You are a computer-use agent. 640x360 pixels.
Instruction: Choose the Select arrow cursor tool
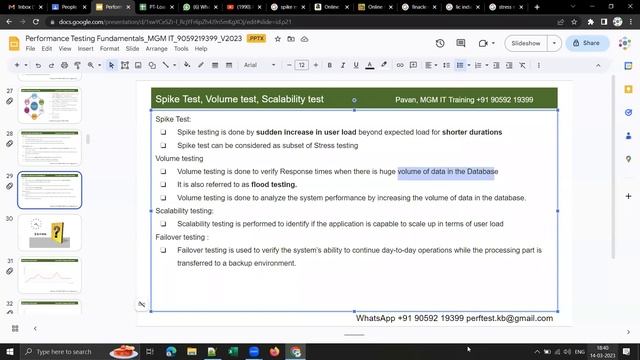[x=111, y=65]
